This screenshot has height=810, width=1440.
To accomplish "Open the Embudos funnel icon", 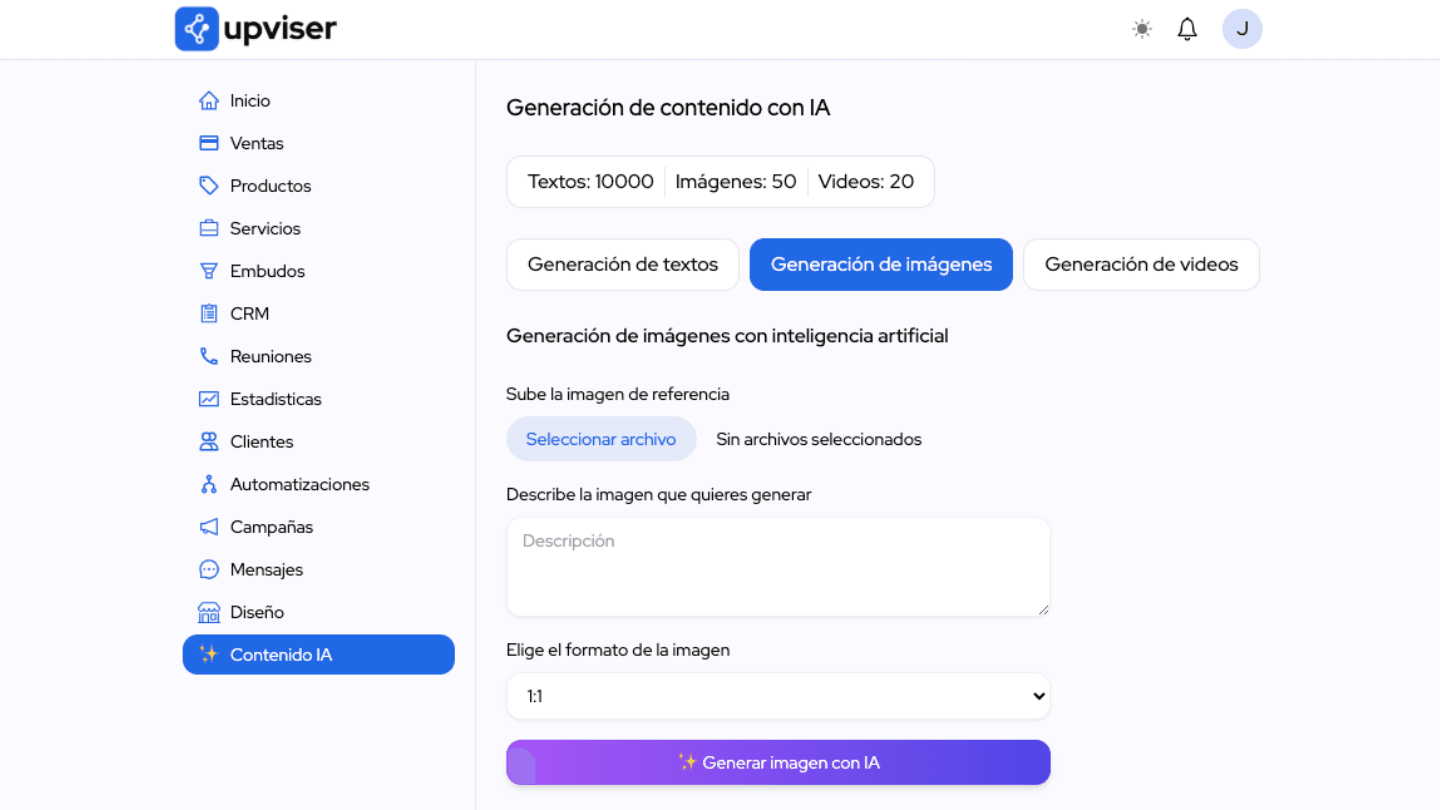I will [x=209, y=270].
